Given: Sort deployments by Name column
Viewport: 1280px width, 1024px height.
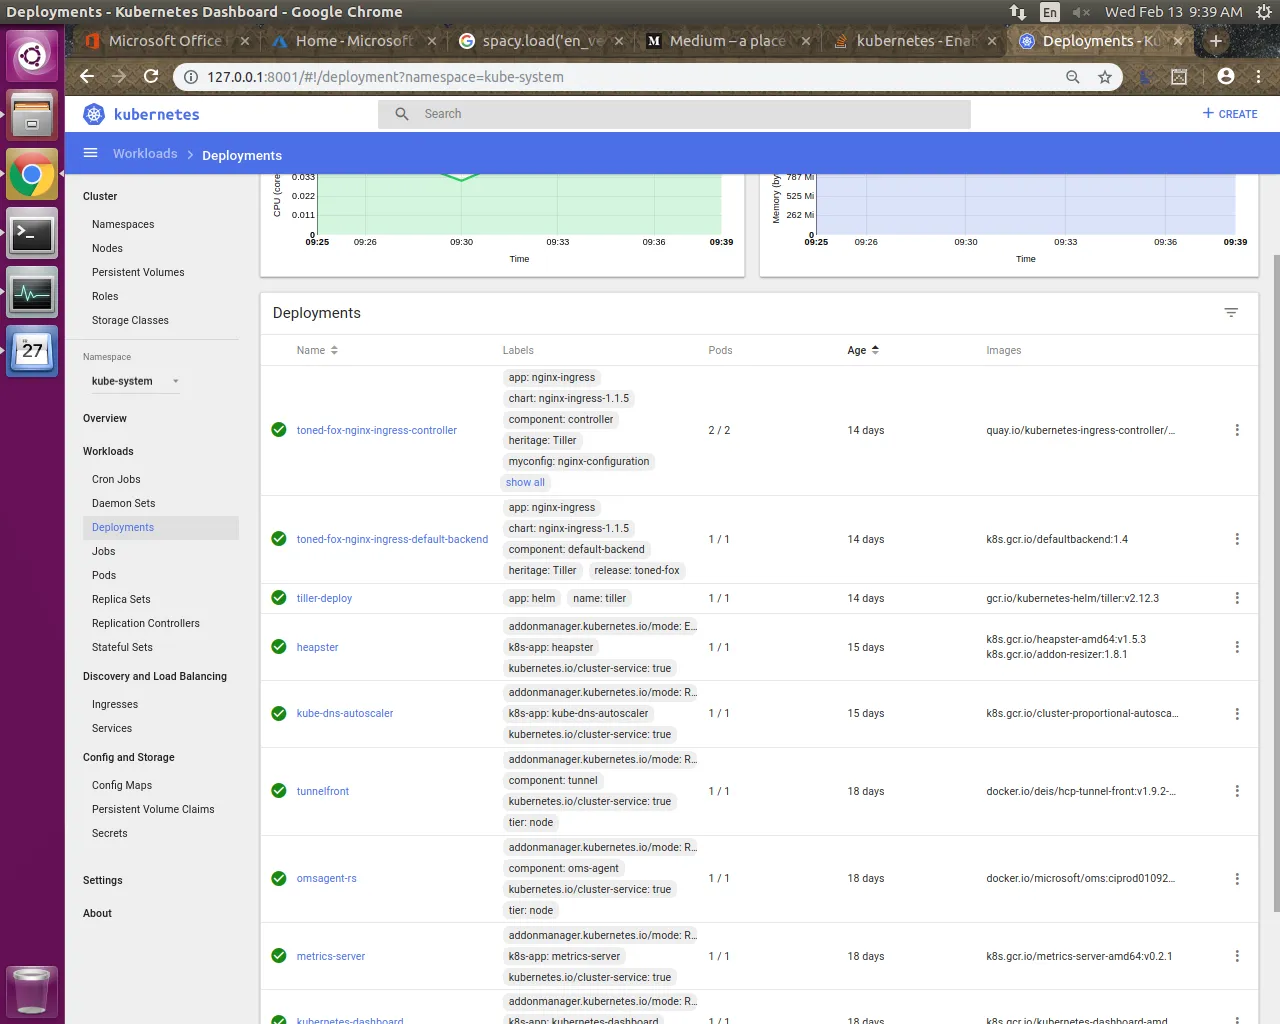Looking at the screenshot, I should pos(317,350).
